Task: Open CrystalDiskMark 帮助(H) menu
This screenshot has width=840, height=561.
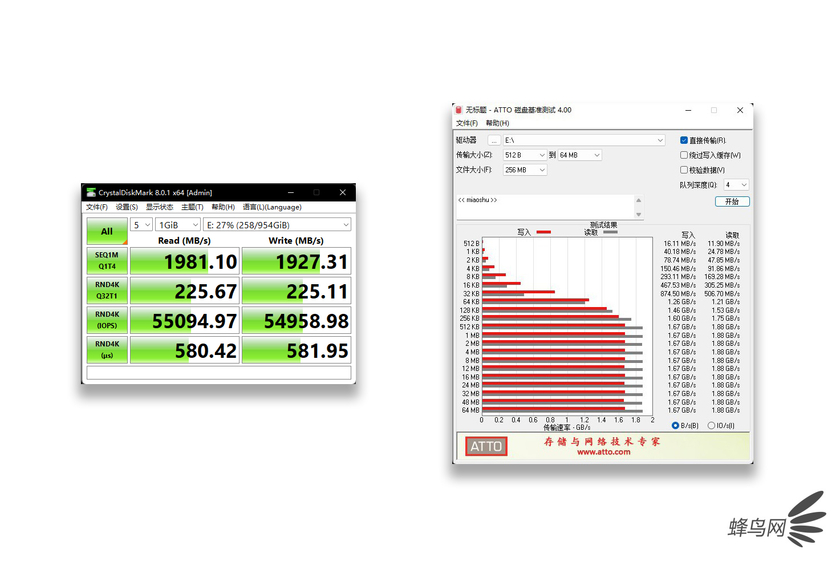Action: (223, 207)
